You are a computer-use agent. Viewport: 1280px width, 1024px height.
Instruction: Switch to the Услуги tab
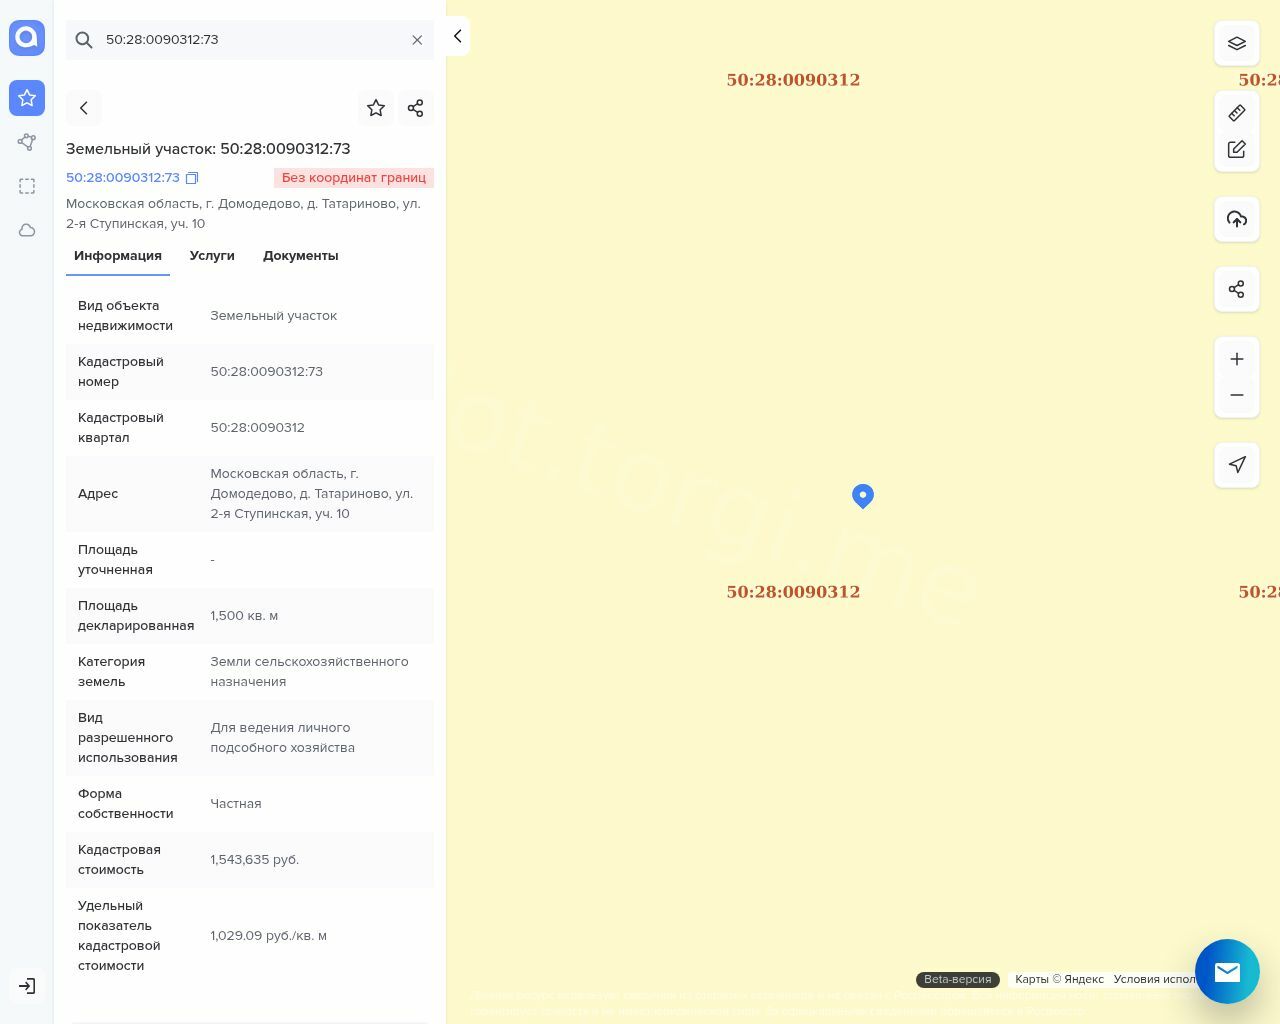coord(212,256)
